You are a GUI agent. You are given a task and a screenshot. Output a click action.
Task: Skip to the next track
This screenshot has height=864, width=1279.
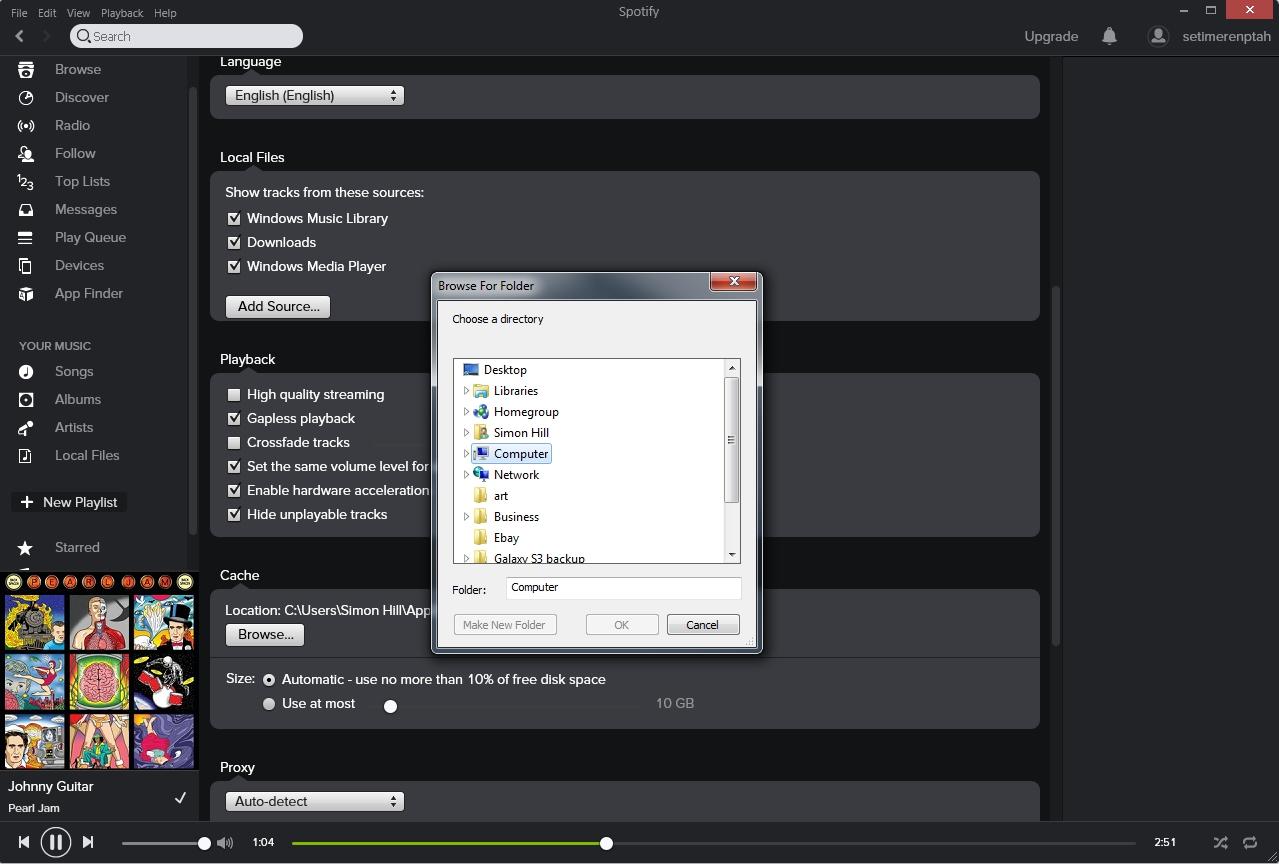coord(88,842)
